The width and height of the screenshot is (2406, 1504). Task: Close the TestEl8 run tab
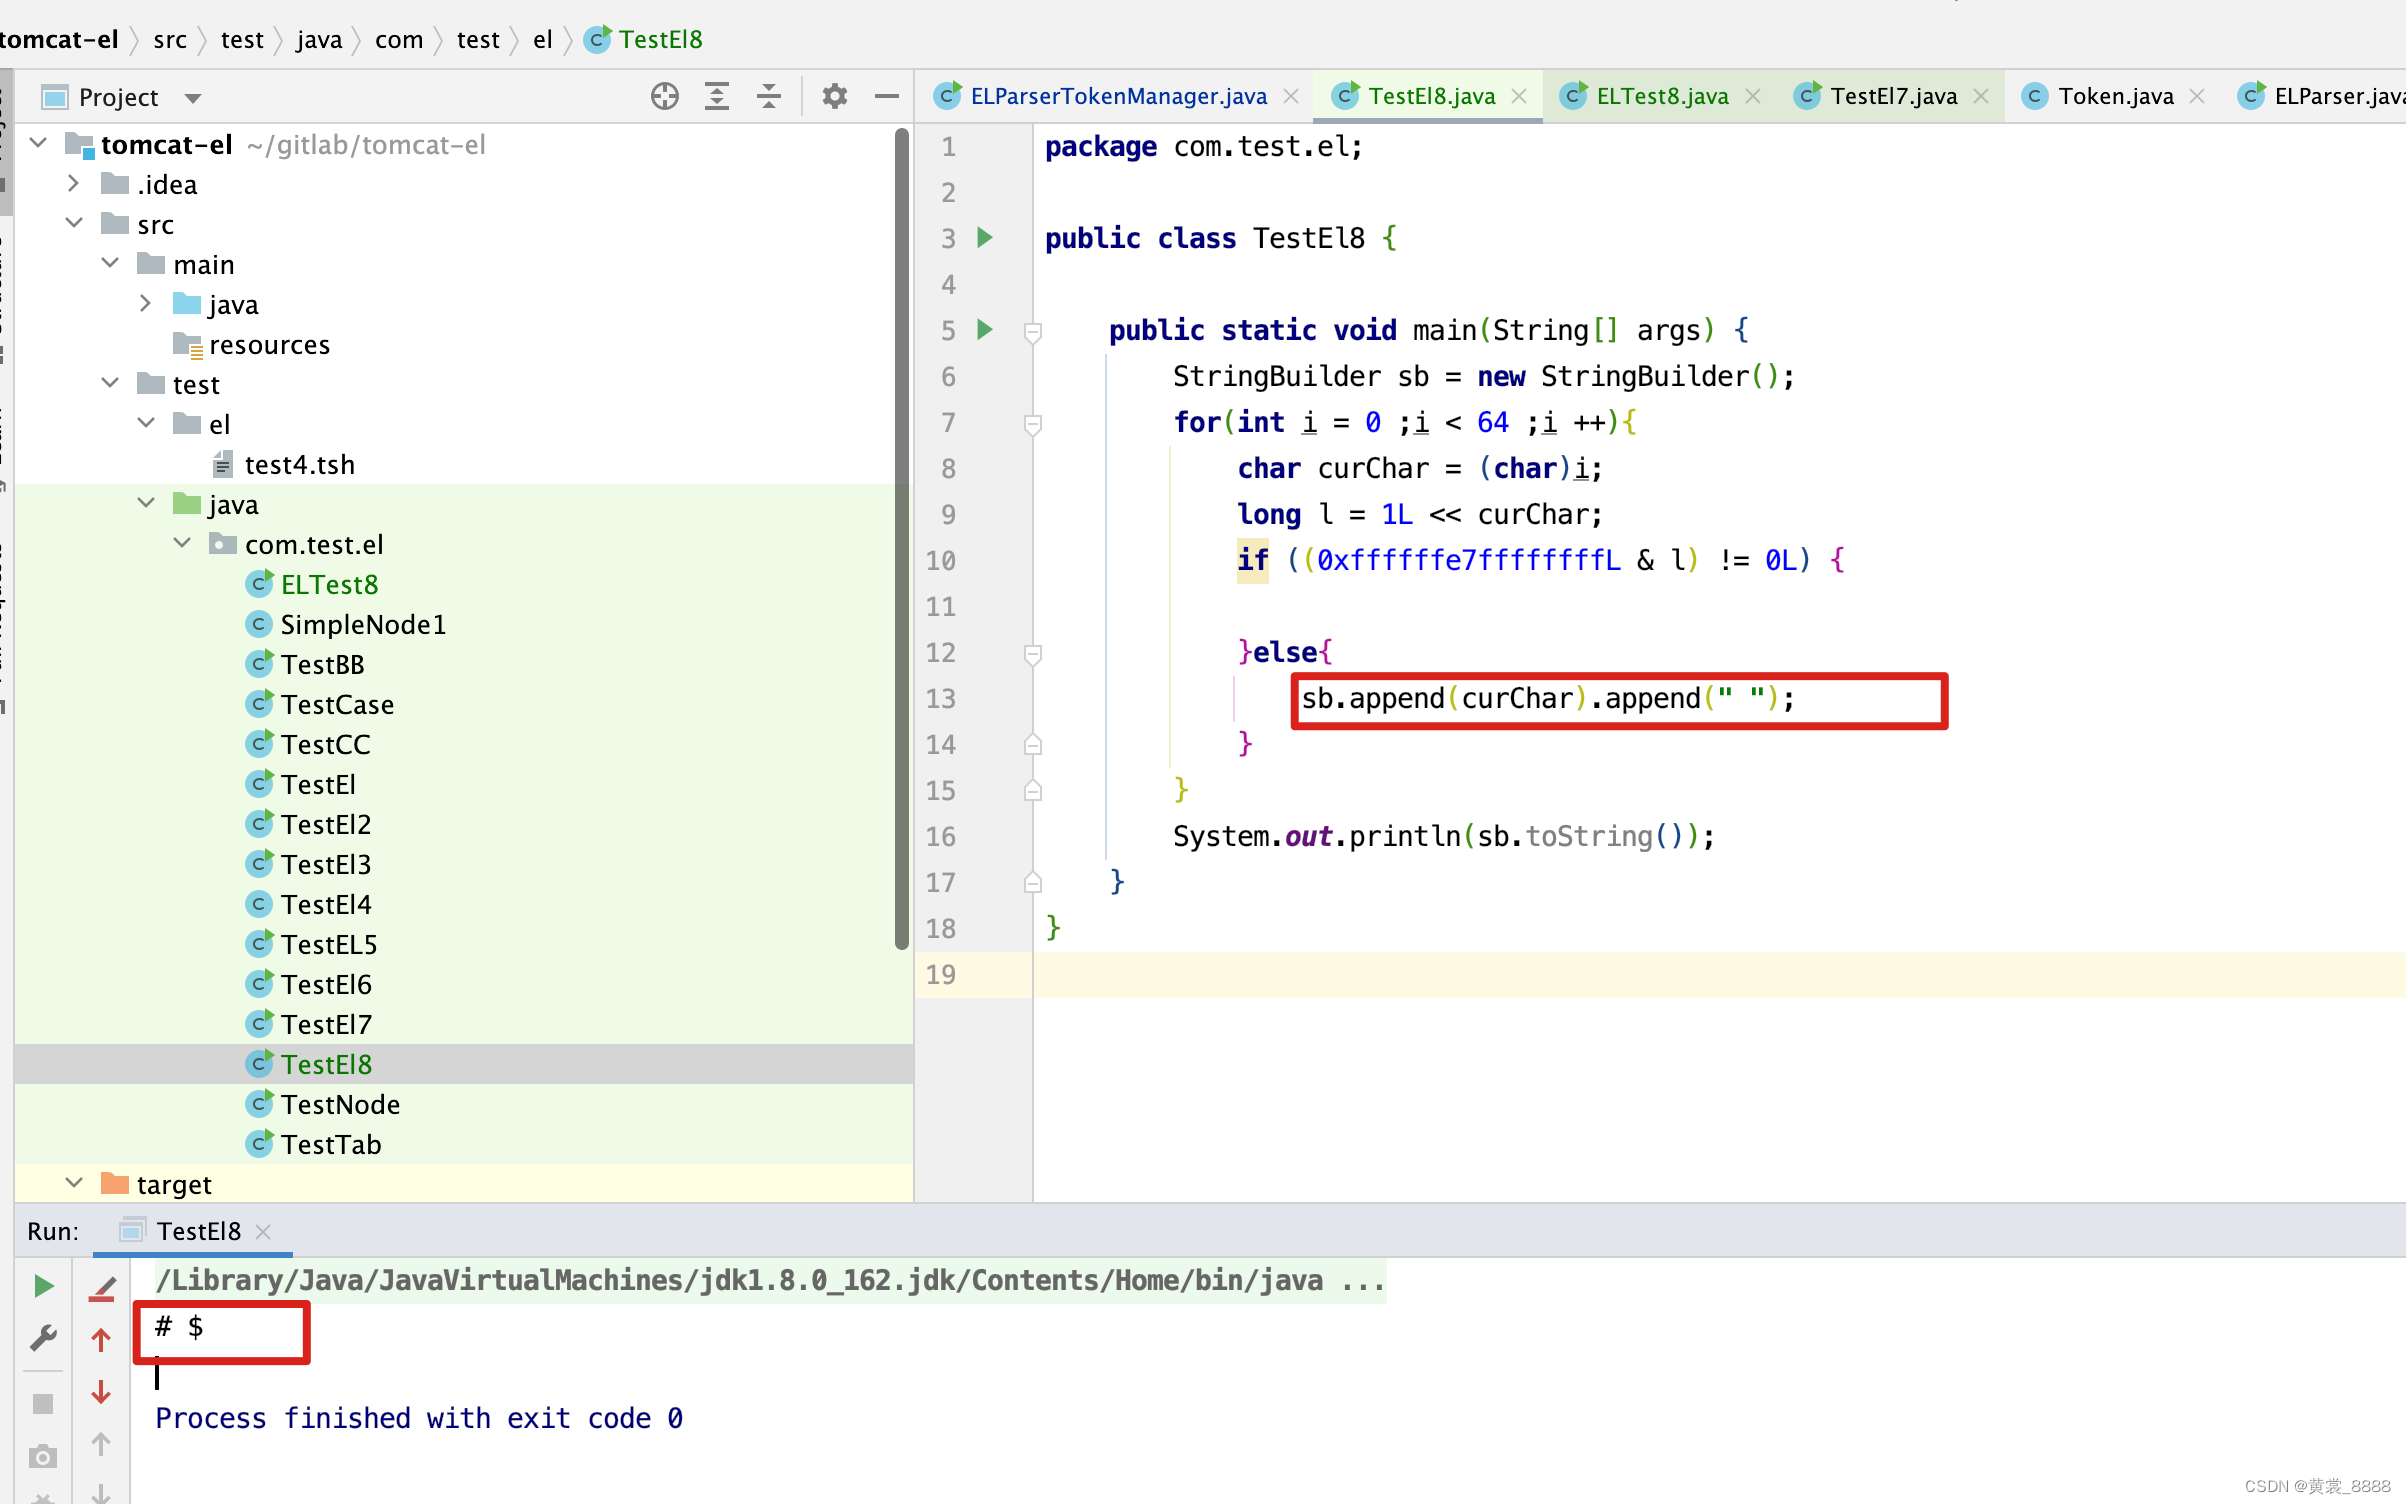click(x=263, y=1232)
